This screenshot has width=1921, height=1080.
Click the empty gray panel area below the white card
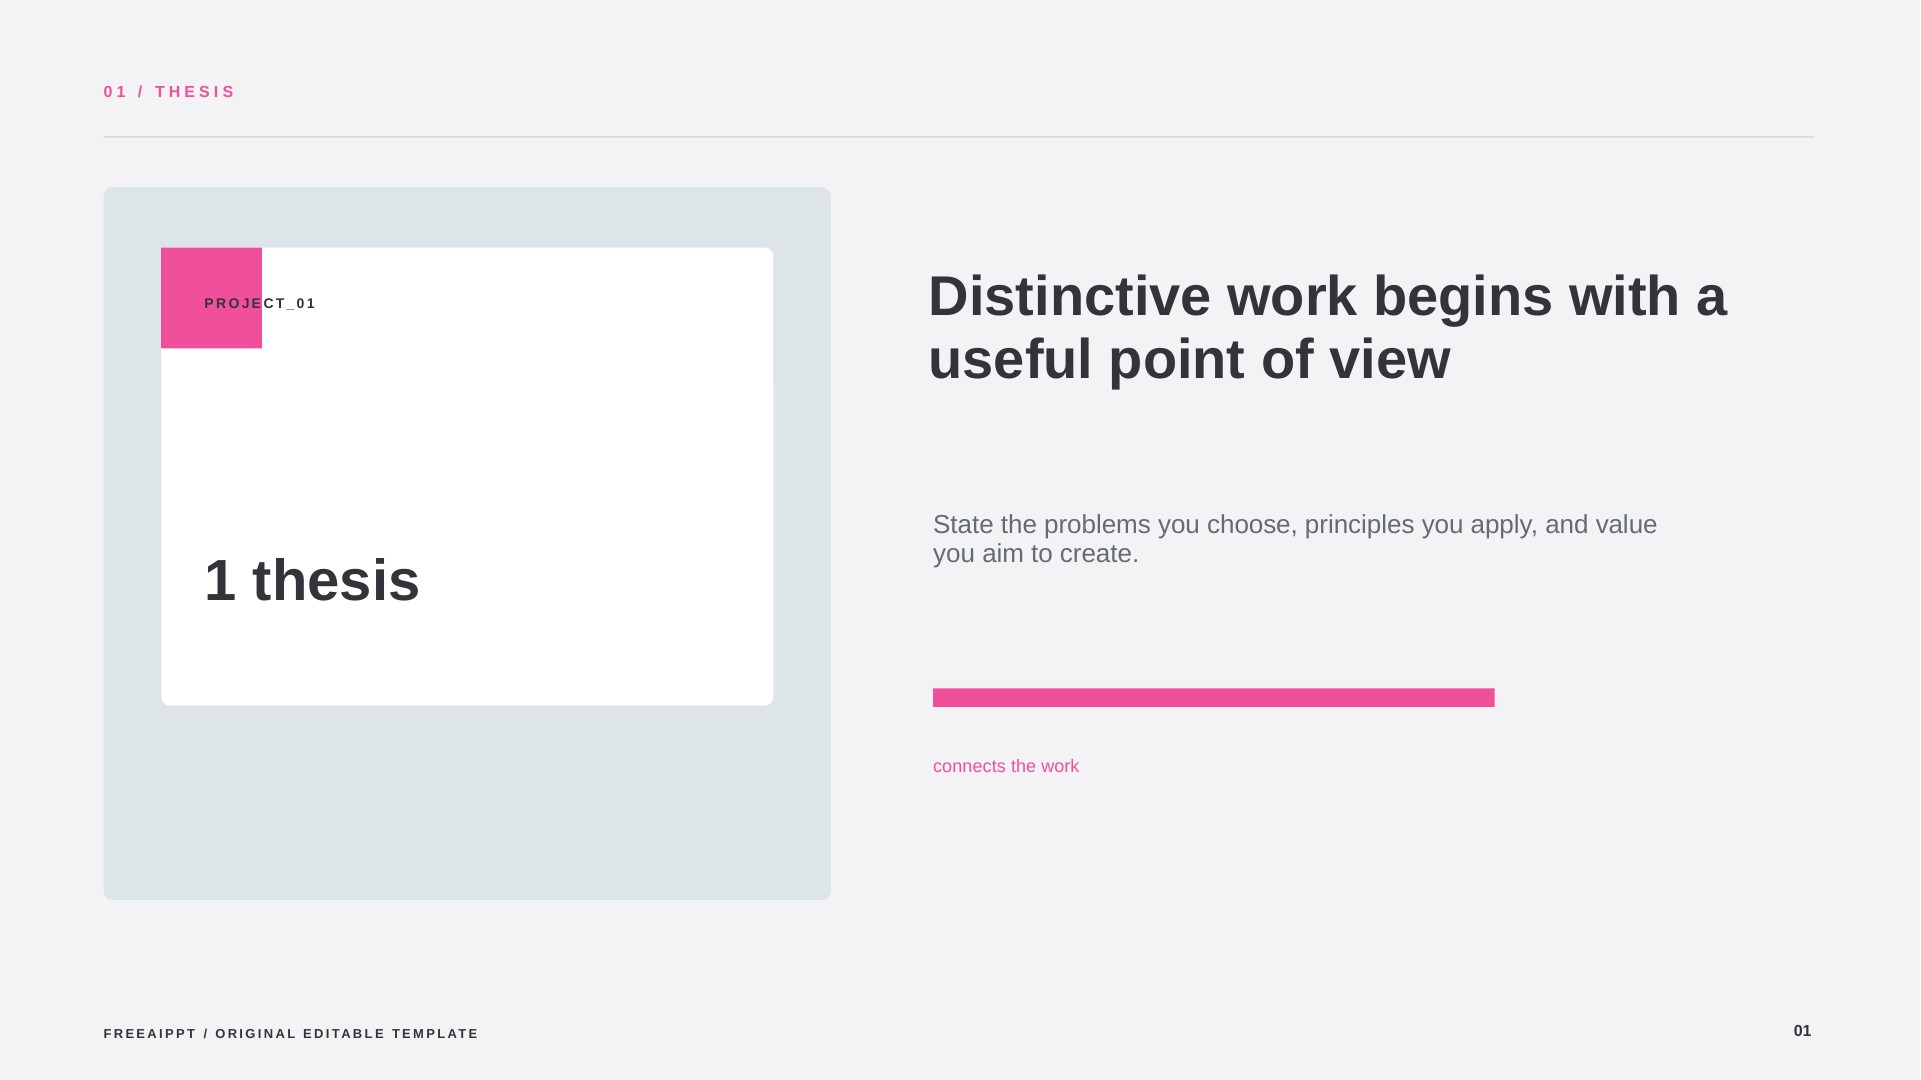(x=467, y=802)
